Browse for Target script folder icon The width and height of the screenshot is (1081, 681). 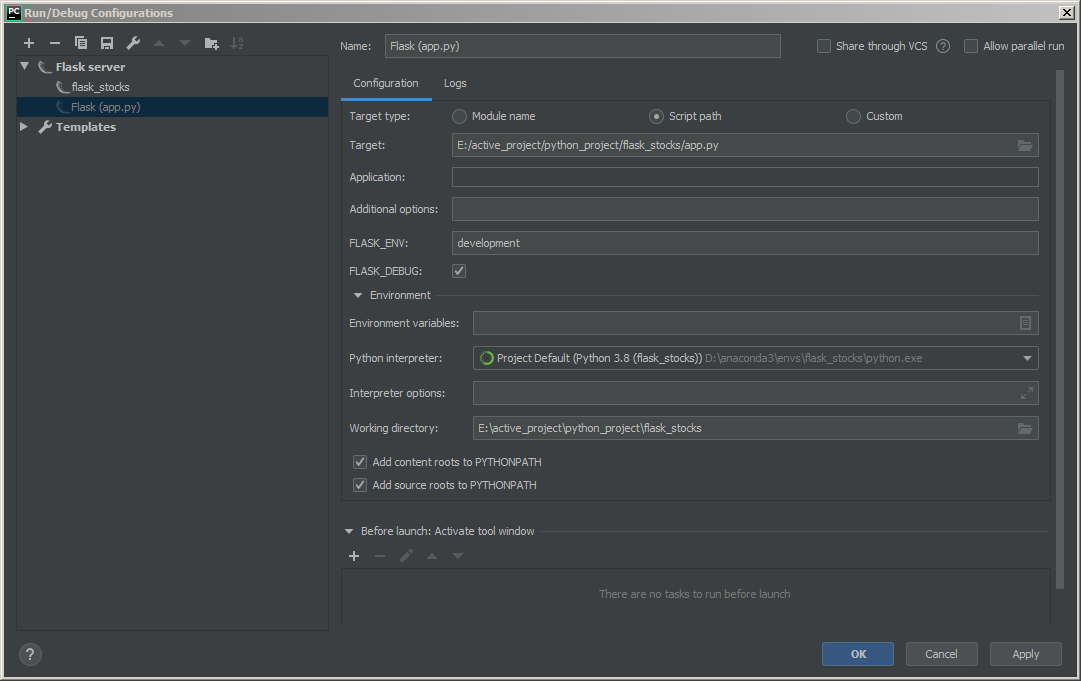pos(1024,146)
